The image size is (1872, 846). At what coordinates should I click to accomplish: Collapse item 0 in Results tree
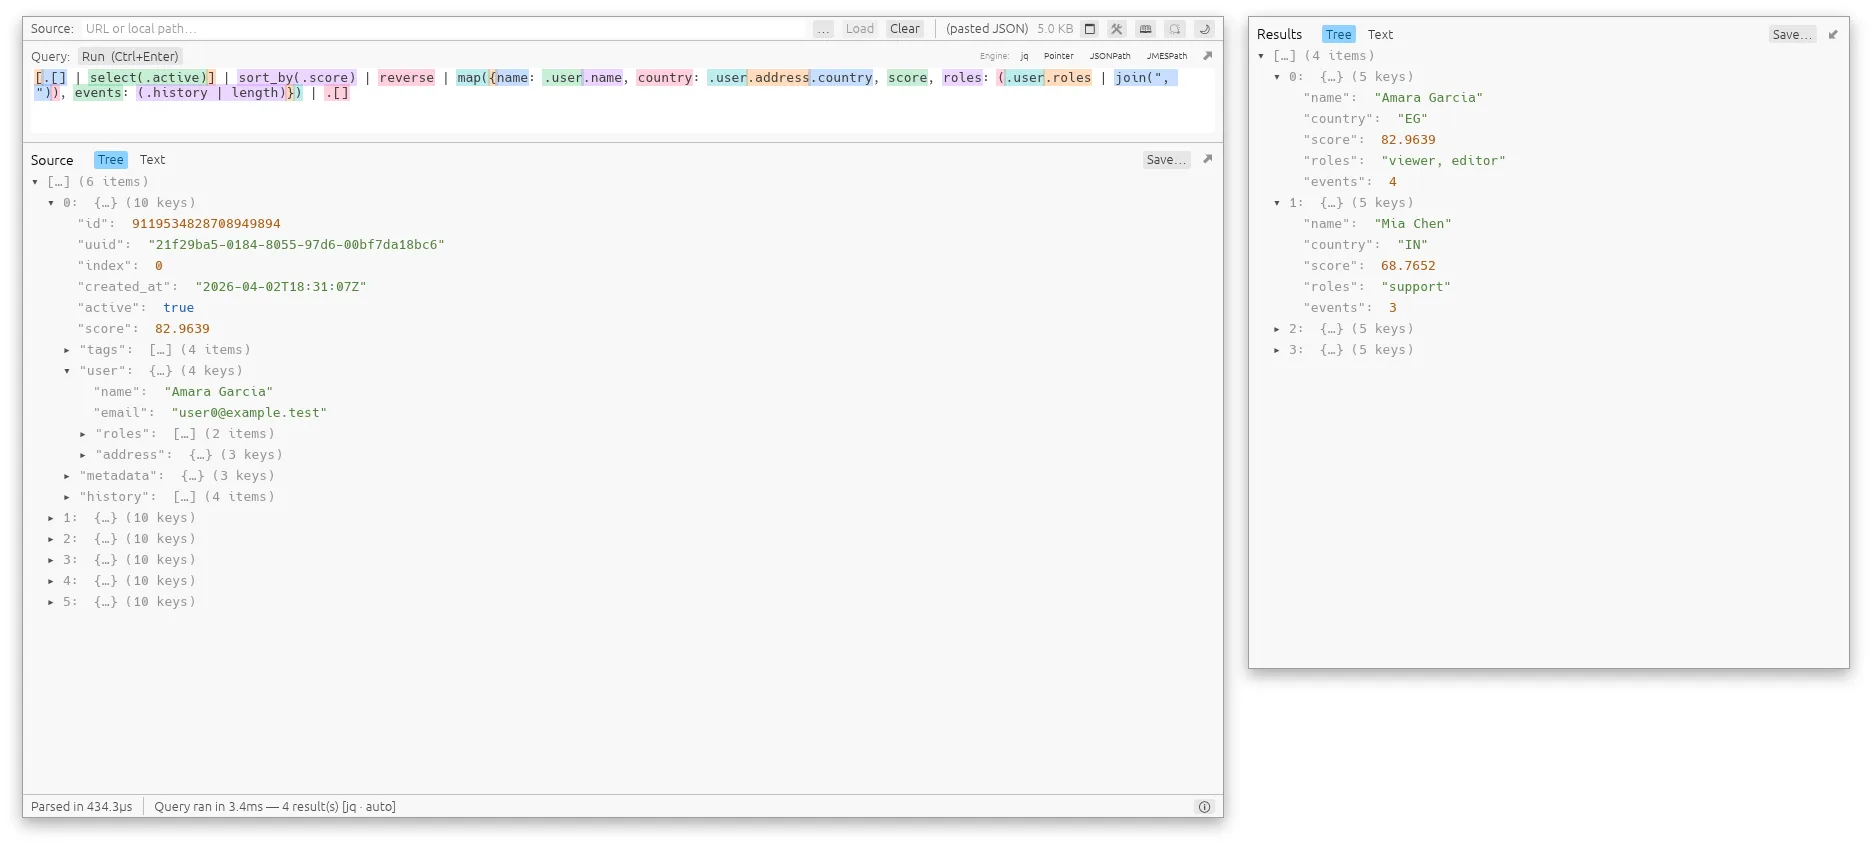tap(1277, 77)
